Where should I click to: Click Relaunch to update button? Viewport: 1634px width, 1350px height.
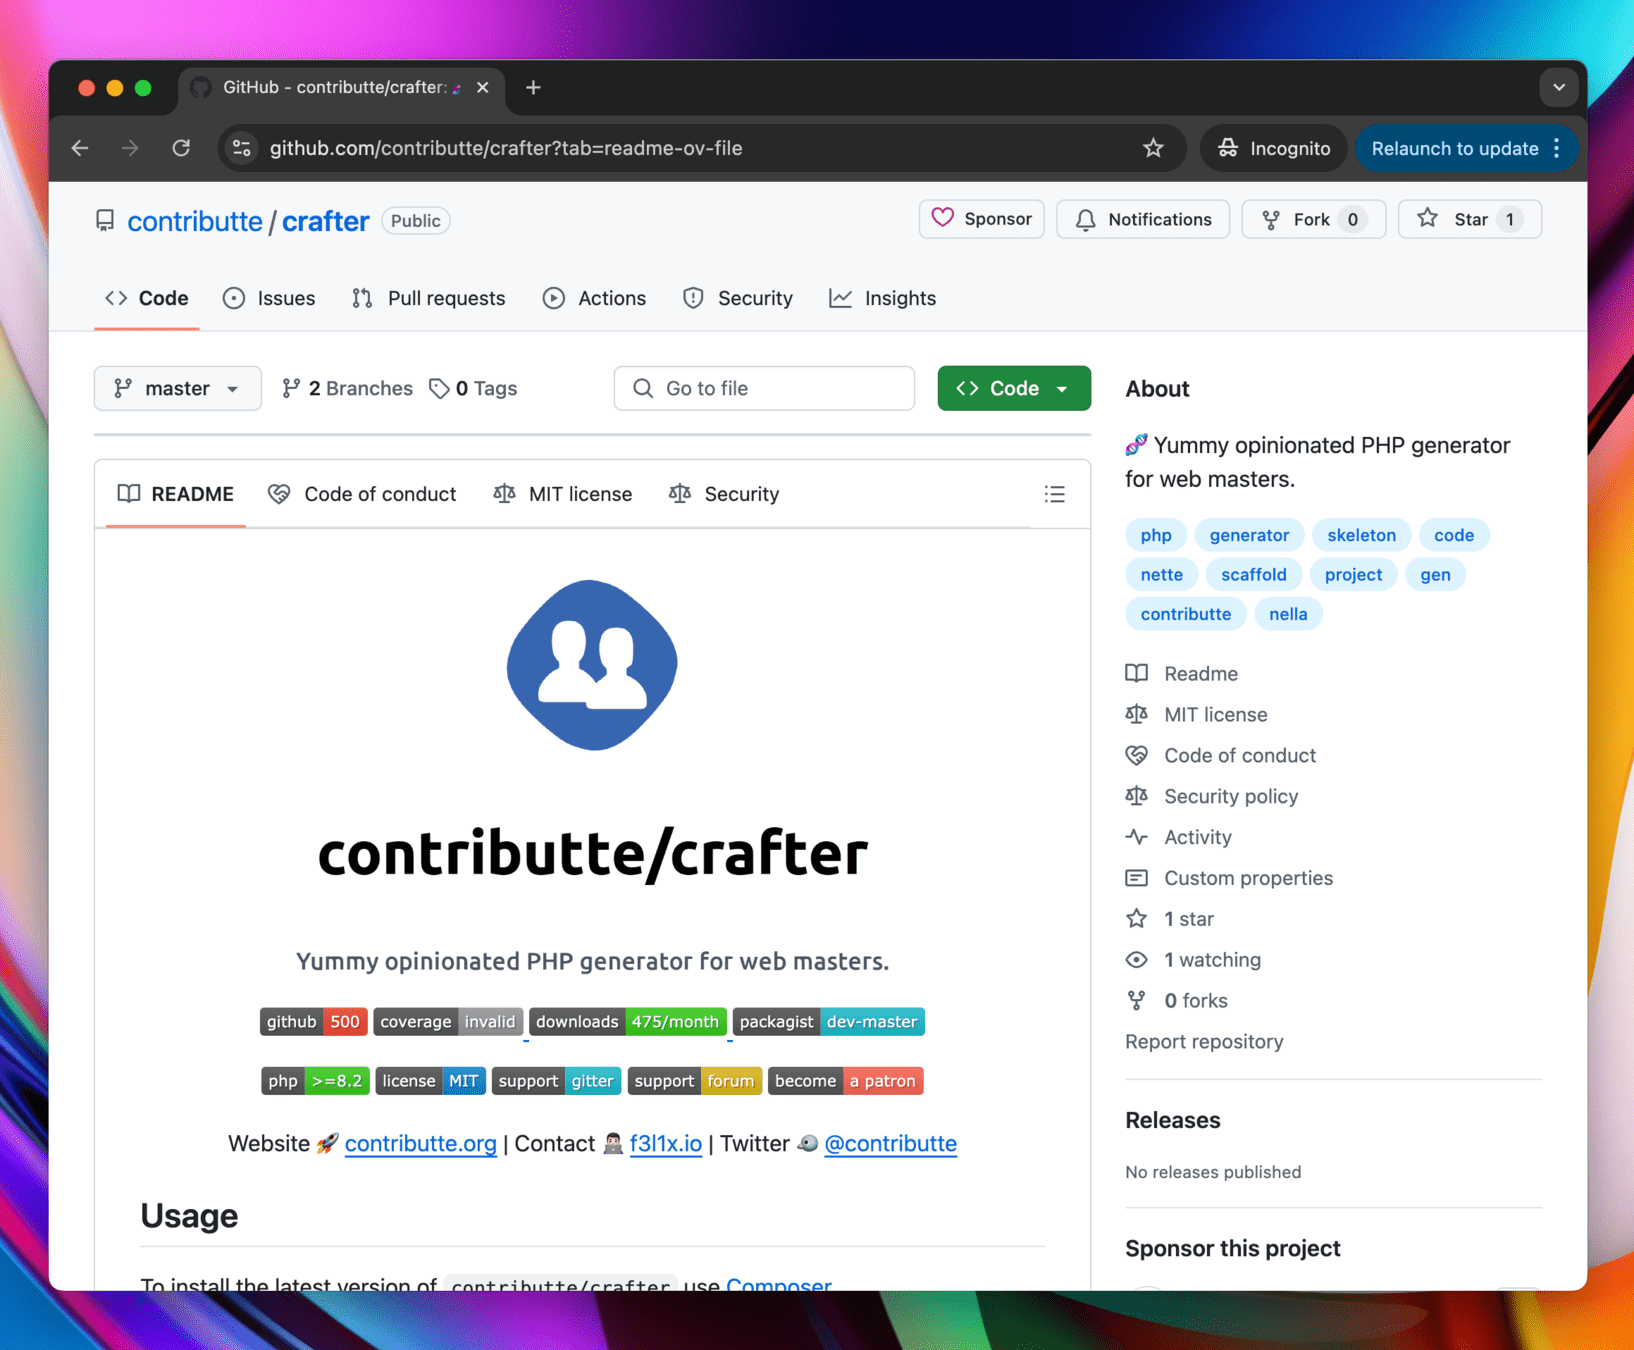coord(1454,148)
